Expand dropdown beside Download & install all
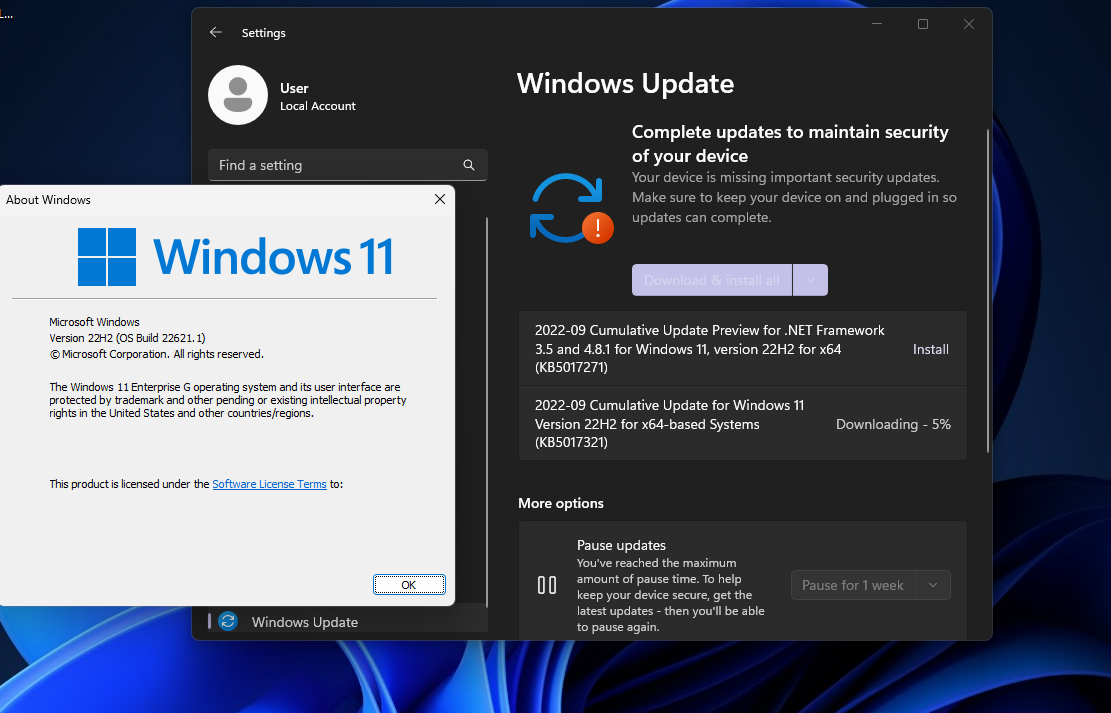 [811, 280]
